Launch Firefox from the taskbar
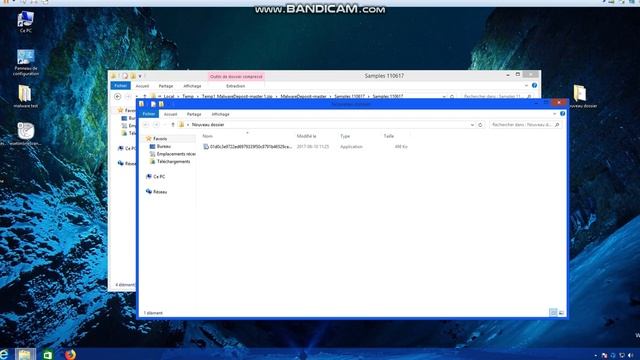 click(x=70, y=354)
